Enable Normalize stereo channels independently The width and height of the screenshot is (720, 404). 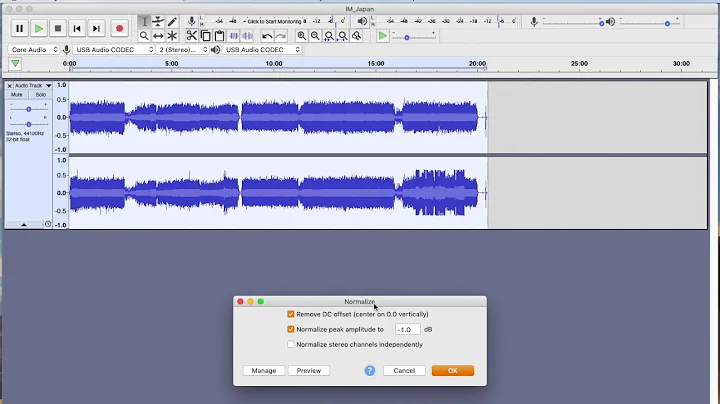tap(291, 344)
